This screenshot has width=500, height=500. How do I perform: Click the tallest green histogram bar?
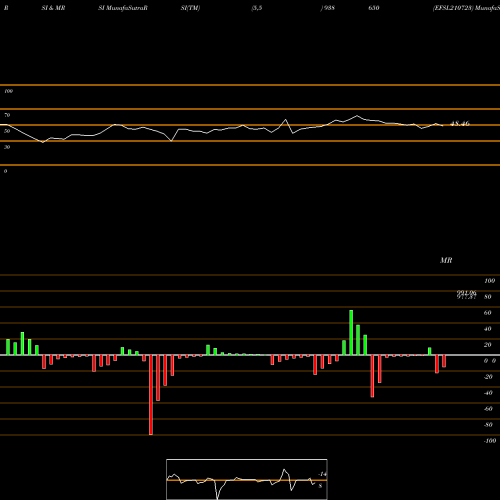click(x=351, y=332)
